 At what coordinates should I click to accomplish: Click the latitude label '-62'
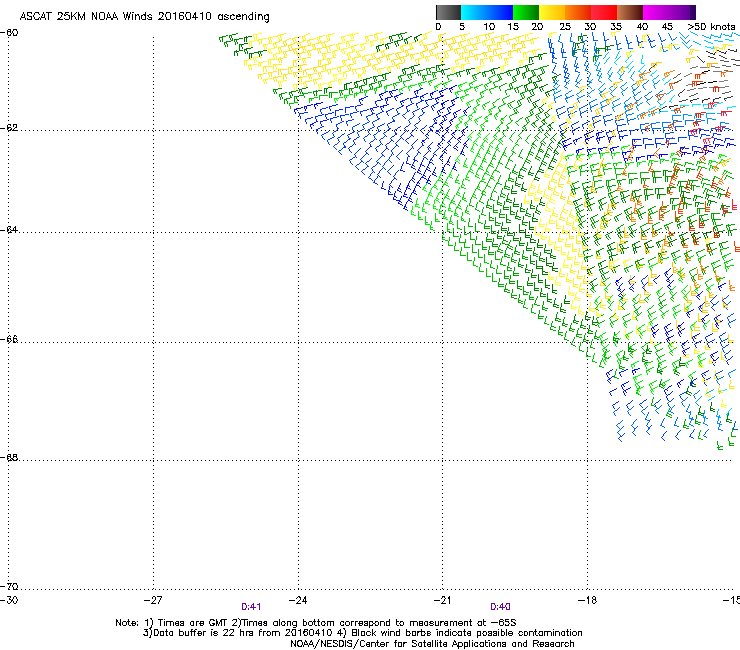coord(9,128)
